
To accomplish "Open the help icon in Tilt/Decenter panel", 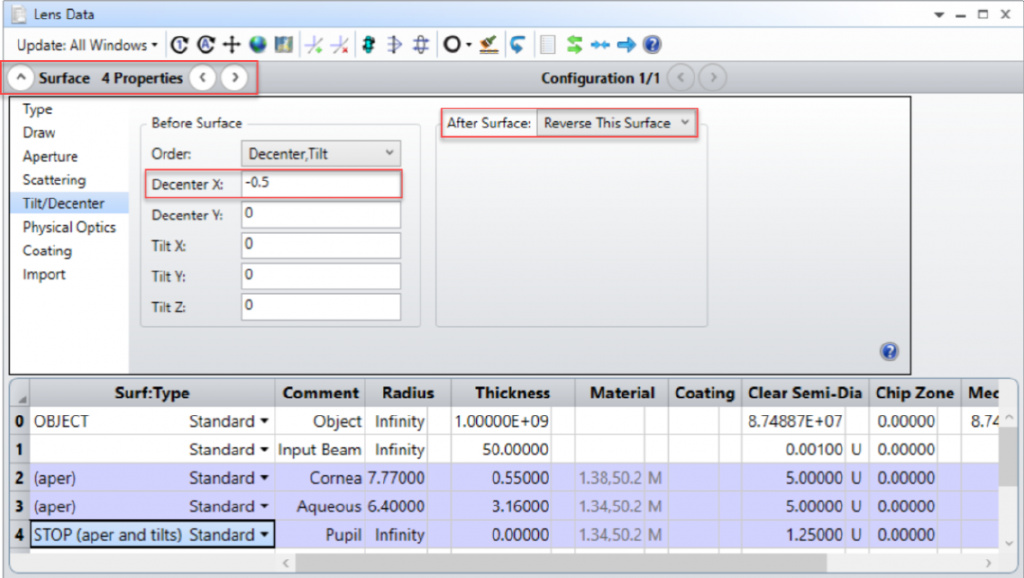I will (x=889, y=351).
